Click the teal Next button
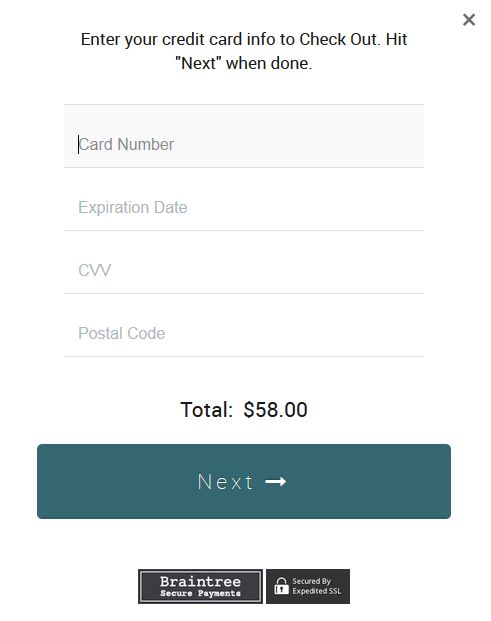The image size is (491, 621). pos(244,481)
